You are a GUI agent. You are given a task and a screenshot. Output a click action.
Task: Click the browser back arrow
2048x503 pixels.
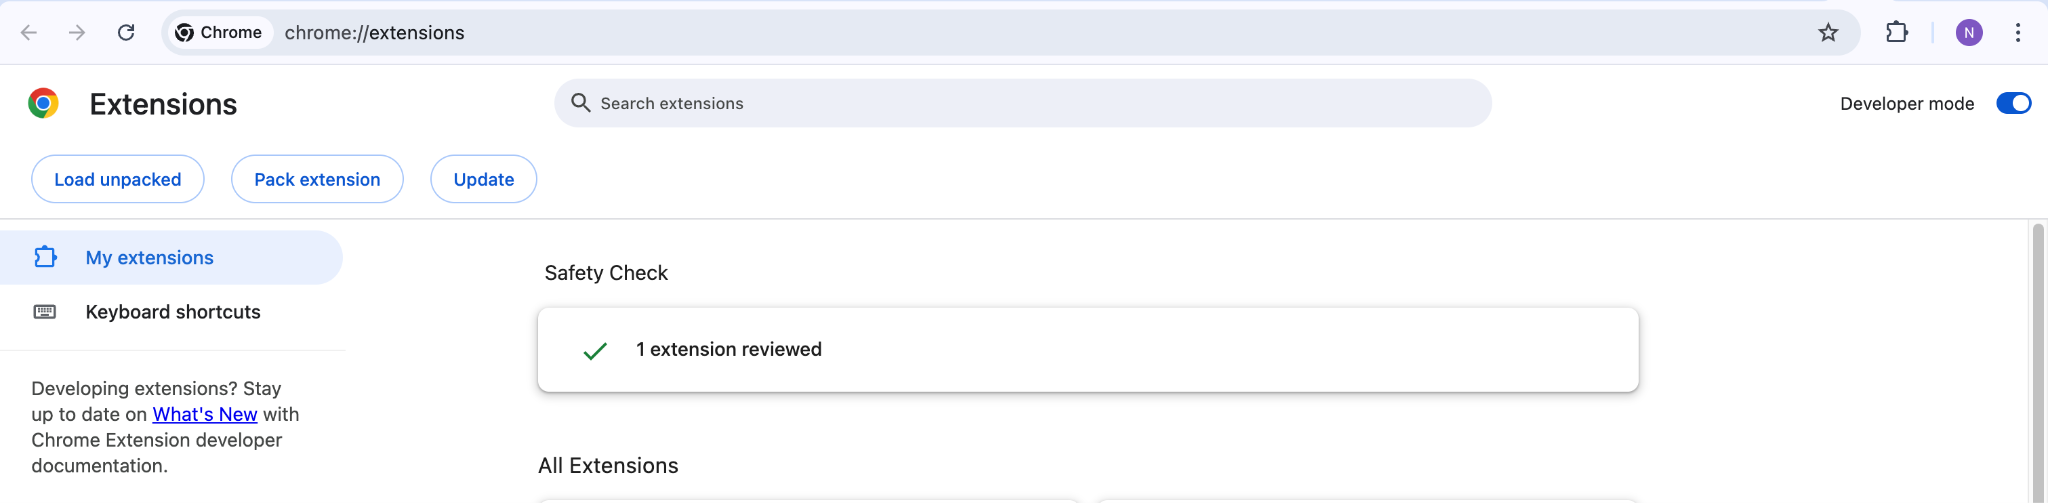click(29, 33)
